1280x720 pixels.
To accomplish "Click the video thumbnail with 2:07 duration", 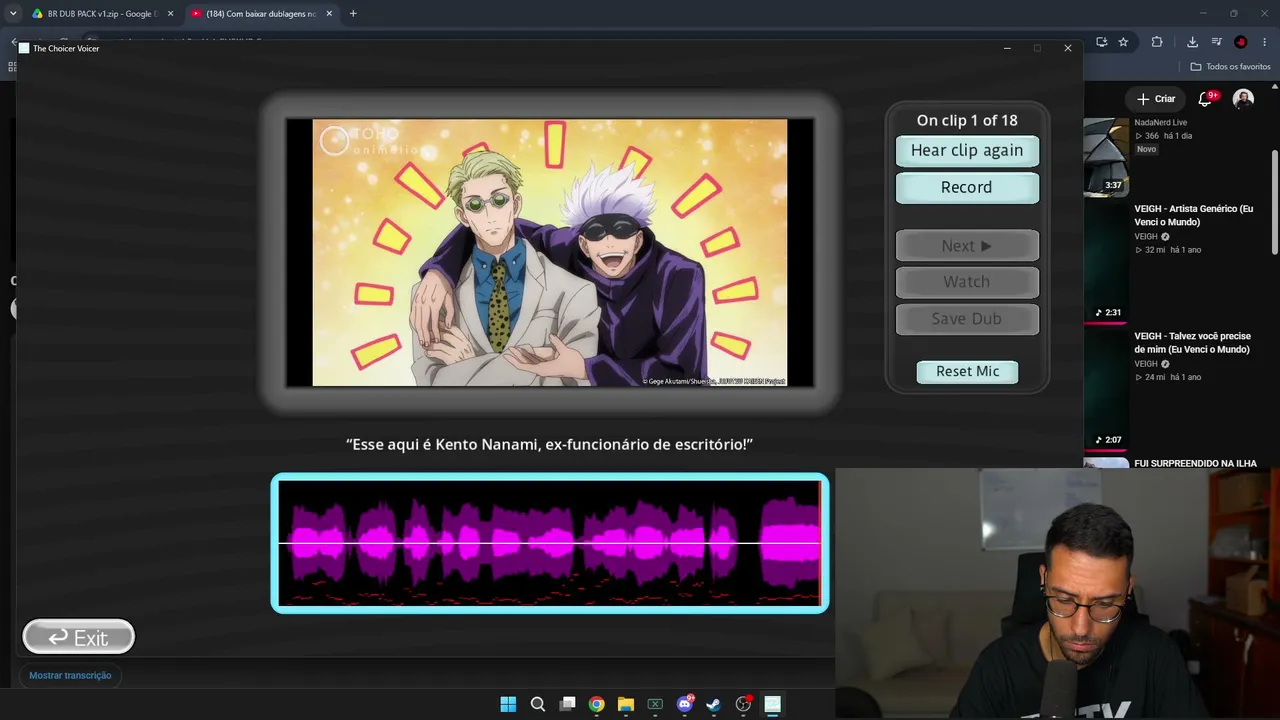I will [x=1106, y=389].
